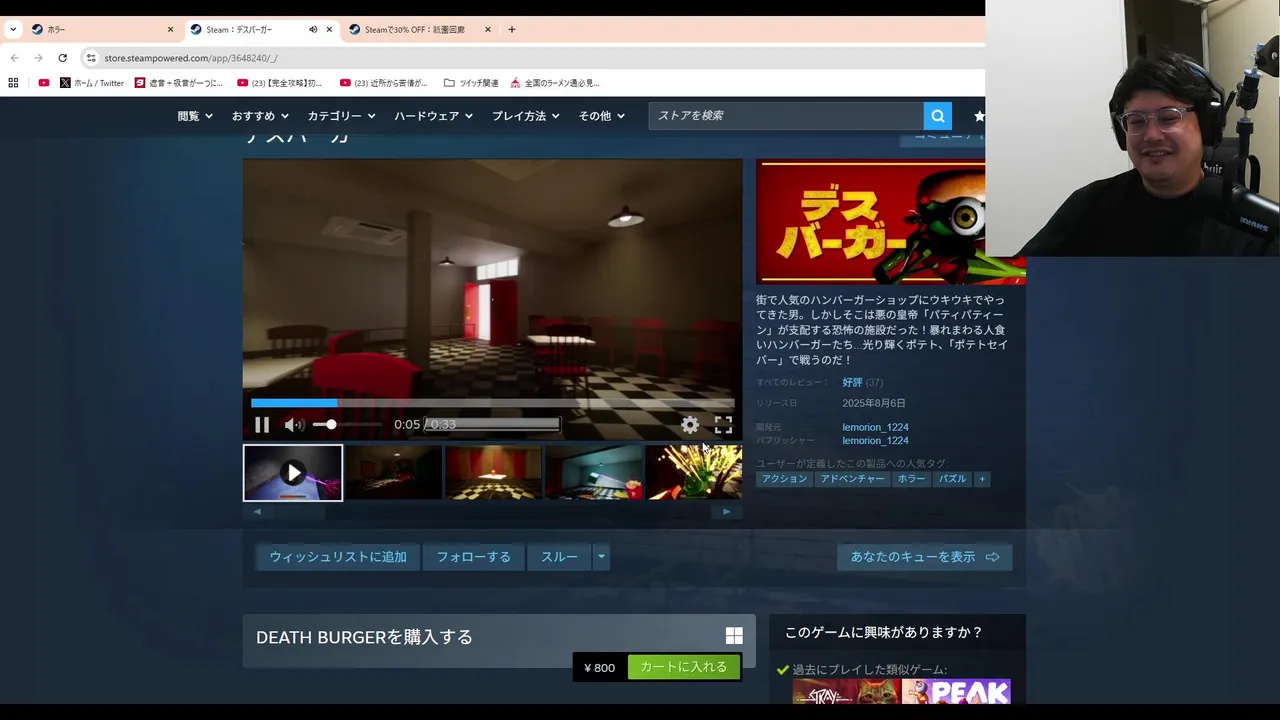Viewport: 1280px width, 720px height.
Task: Seek on the video progress bar
Action: [492, 403]
